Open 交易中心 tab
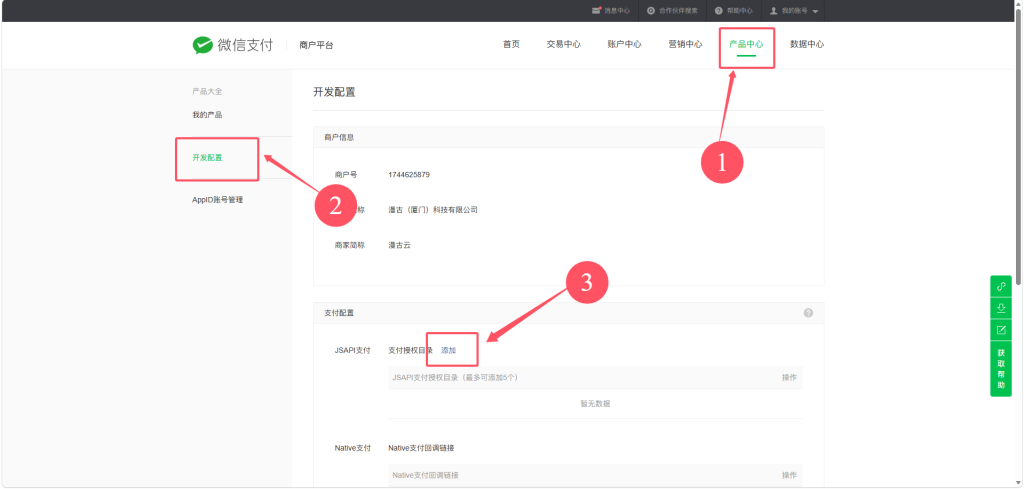 point(564,44)
